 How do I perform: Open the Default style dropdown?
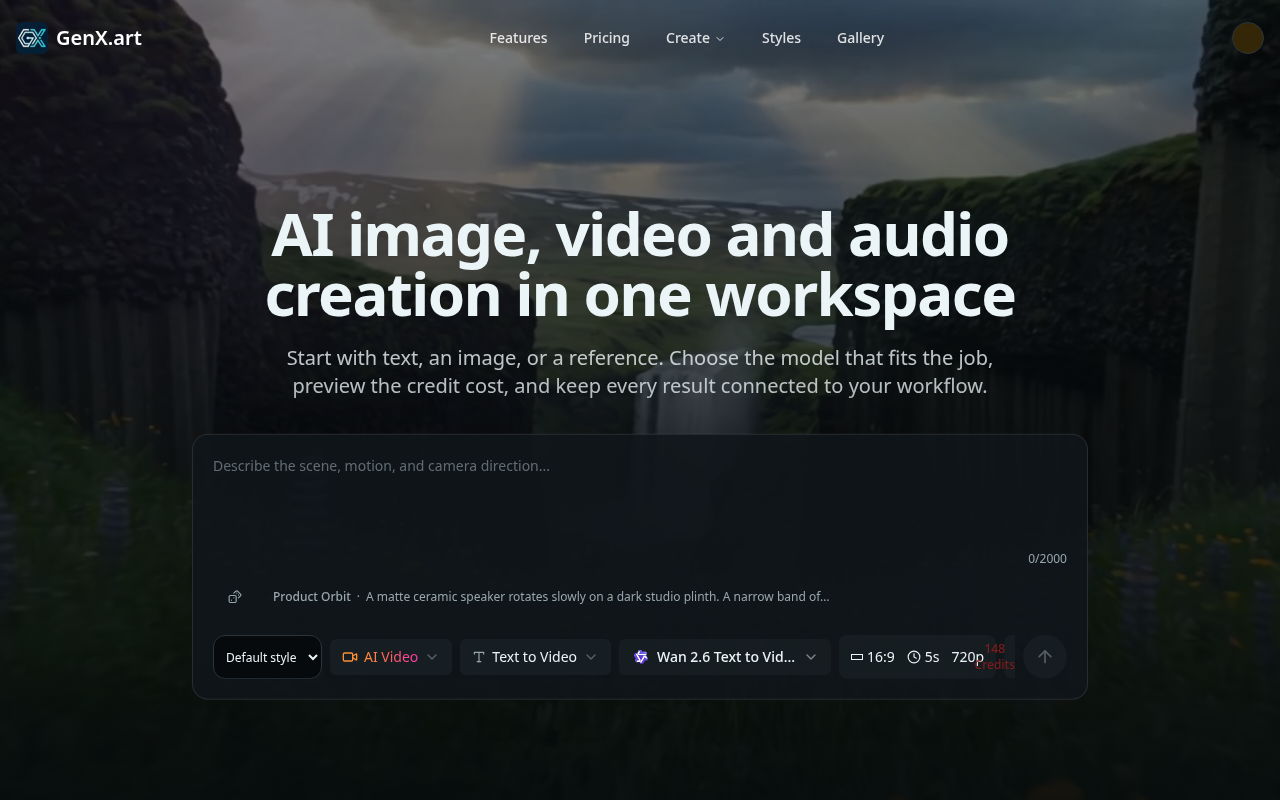pos(267,657)
